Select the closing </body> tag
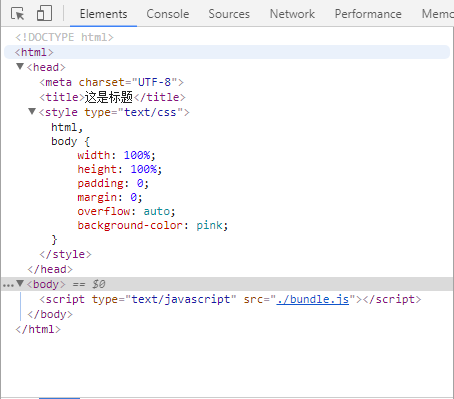This screenshot has height=399, width=454. click(x=50, y=314)
